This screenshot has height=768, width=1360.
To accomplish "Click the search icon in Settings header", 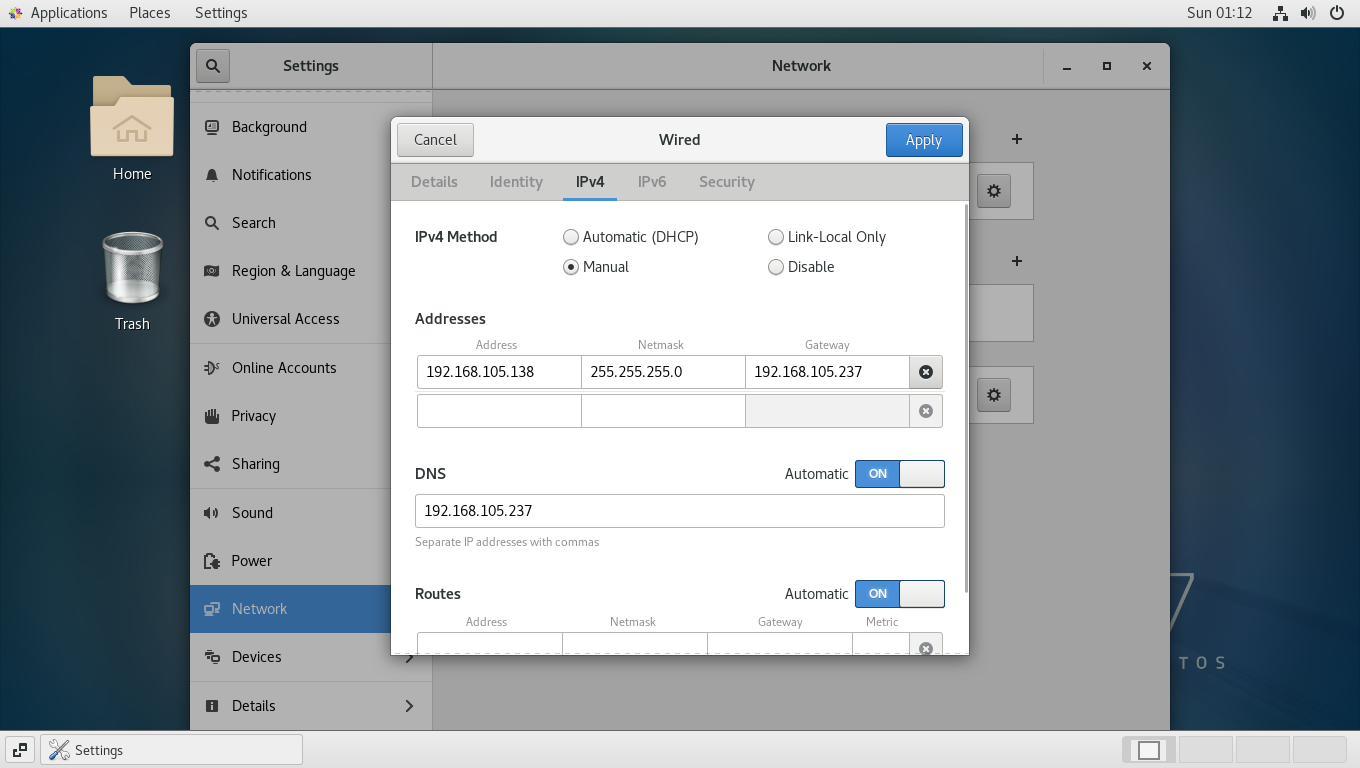I will tap(213, 66).
